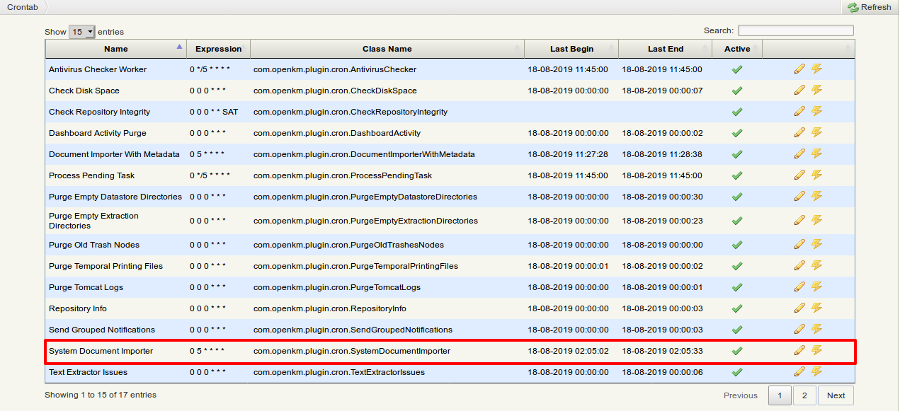Click the Refresh button
This screenshot has height=411, width=899.
(868, 7)
